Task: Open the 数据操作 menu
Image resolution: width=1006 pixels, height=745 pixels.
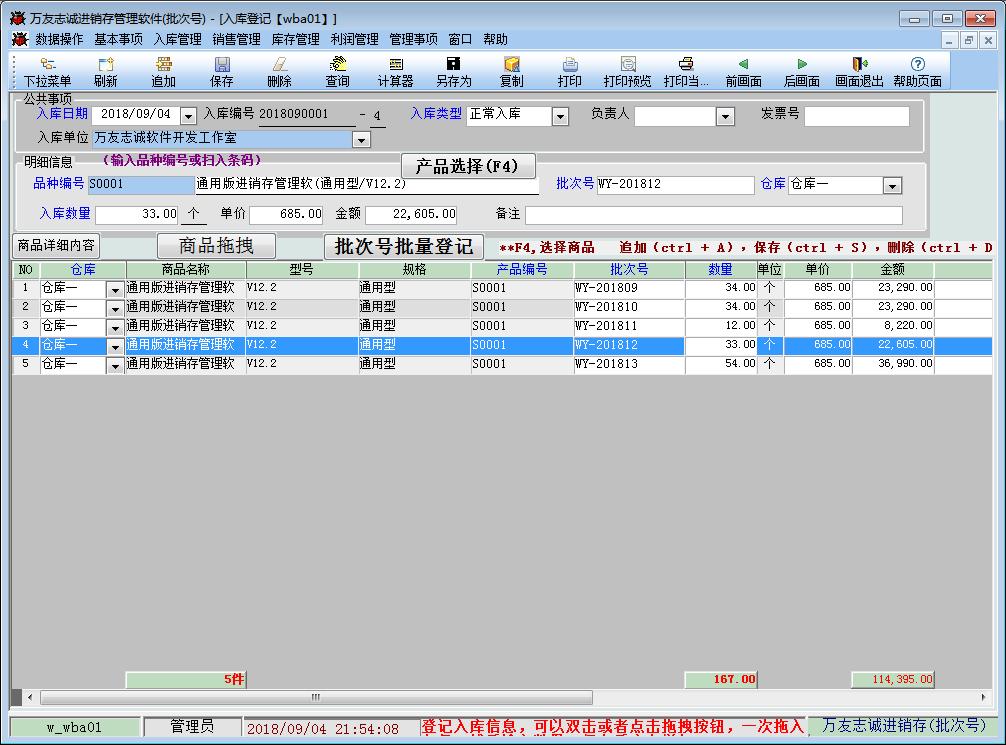Action: pyautogui.click(x=59, y=40)
